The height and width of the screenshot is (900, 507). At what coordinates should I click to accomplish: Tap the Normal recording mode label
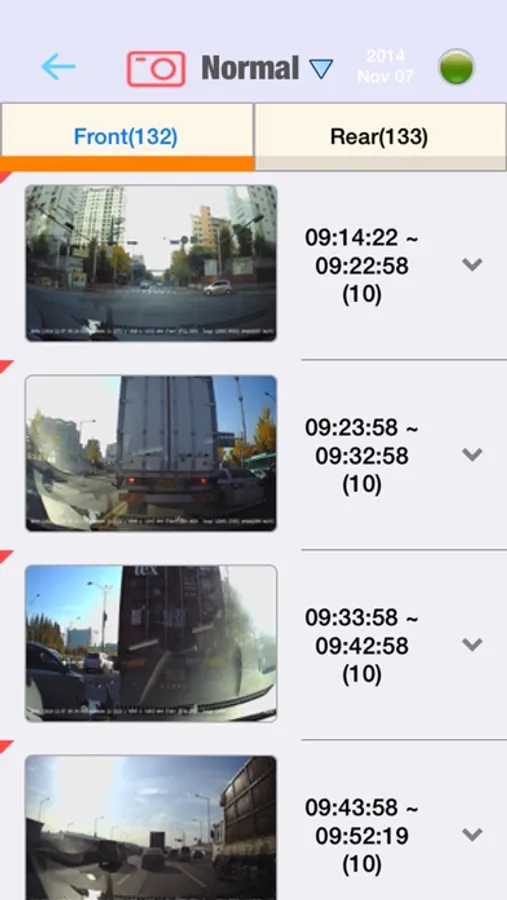pos(250,68)
